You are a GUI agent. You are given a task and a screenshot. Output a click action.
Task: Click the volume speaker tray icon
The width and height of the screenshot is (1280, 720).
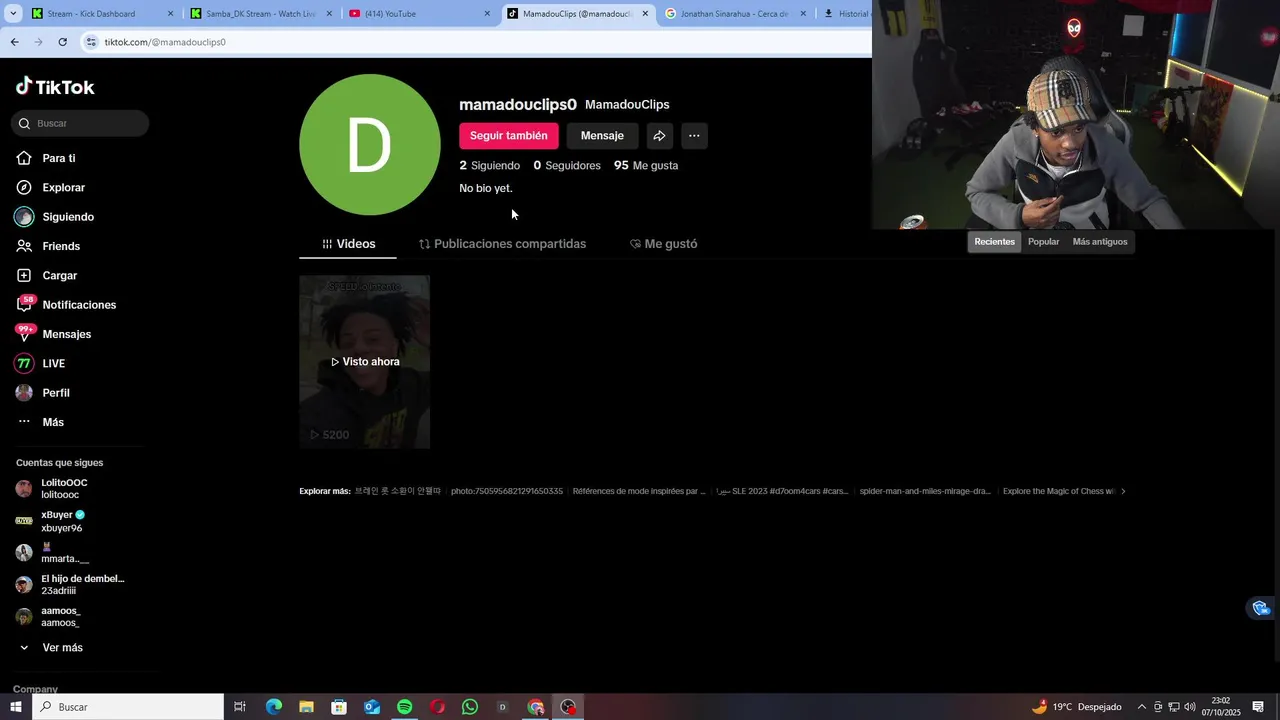click(1190, 707)
